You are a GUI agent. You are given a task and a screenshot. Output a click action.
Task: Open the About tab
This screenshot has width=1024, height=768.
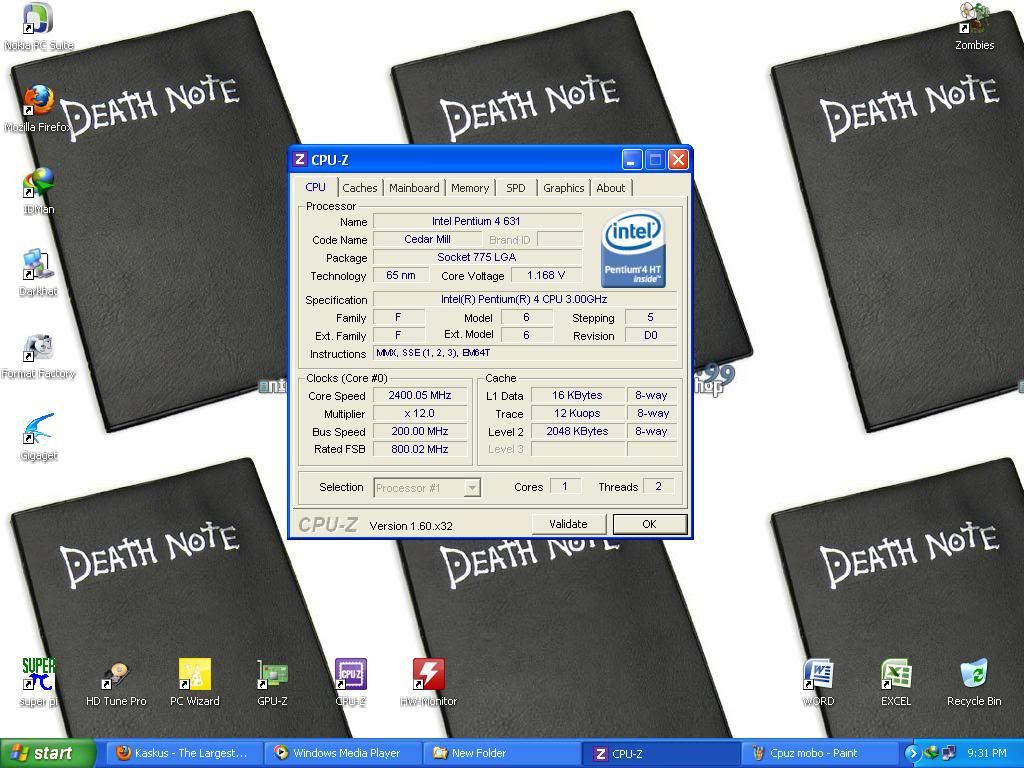(611, 188)
